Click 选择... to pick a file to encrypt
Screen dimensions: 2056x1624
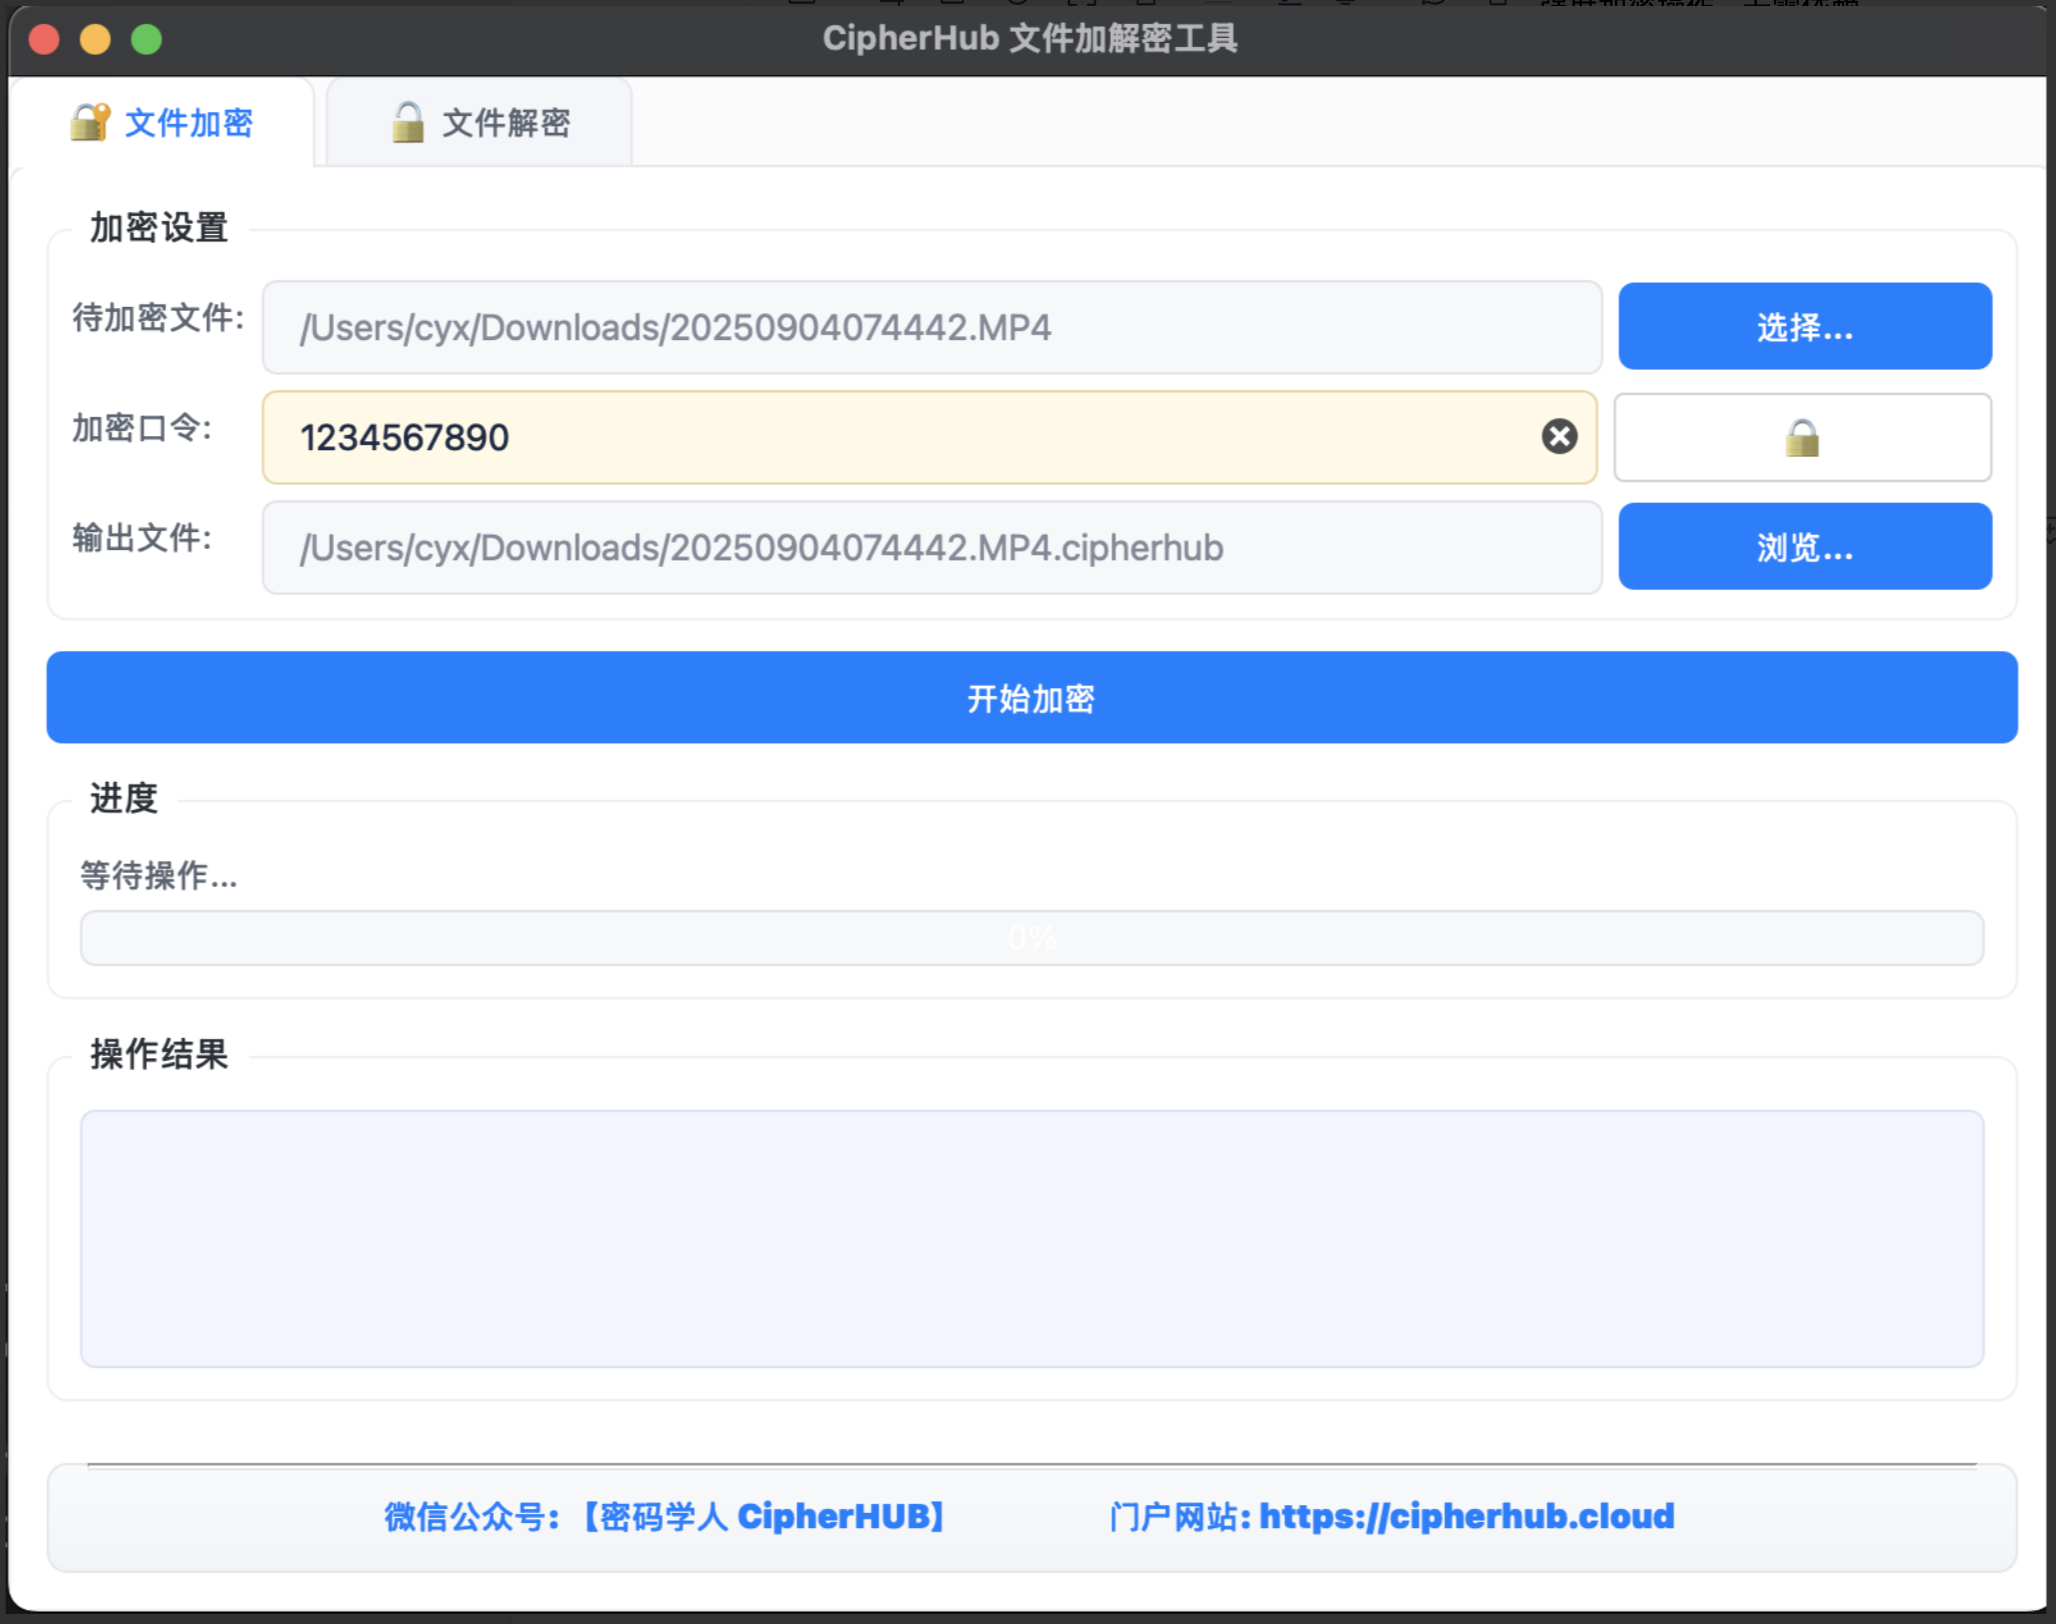(1804, 326)
